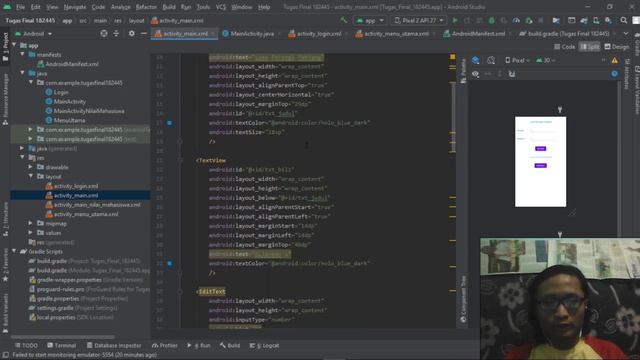640x360 pixels.
Task: Click the green Run app button
Action: click(455, 20)
